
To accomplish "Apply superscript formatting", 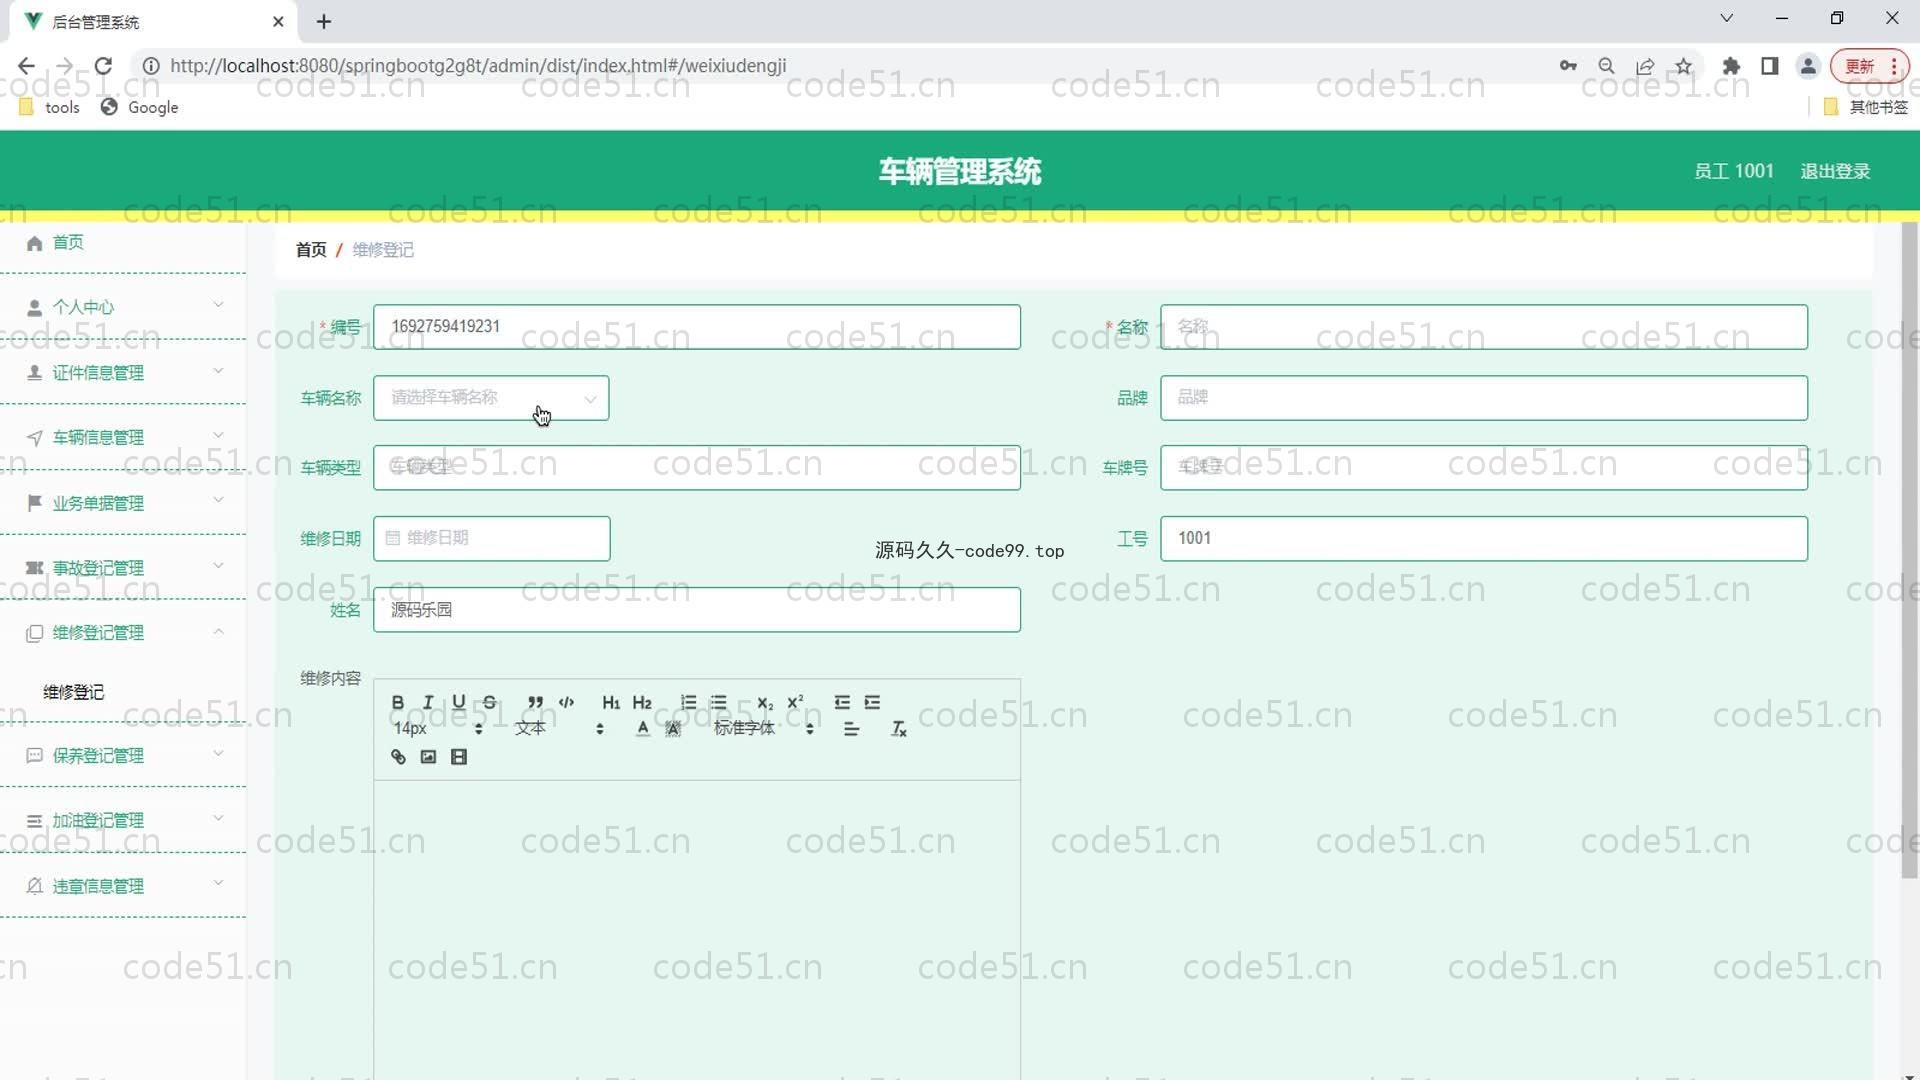I will click(x=795, y=702).
